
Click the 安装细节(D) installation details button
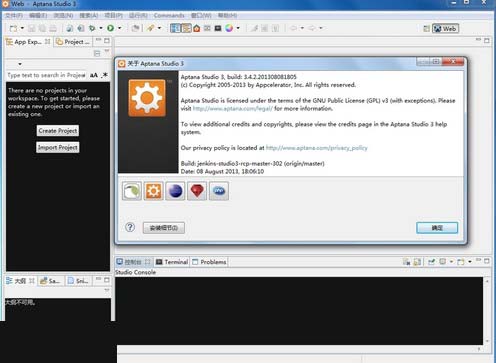(164, 228)
